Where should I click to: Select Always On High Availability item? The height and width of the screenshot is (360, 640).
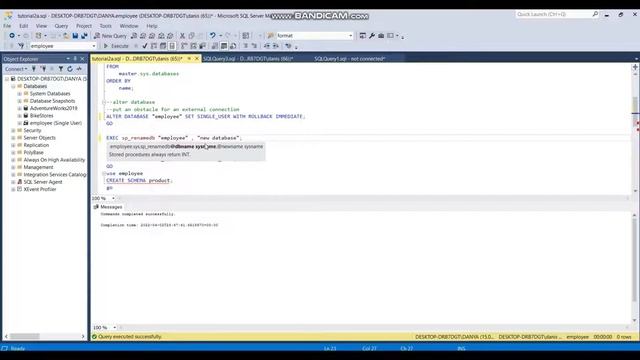(54, 160)
